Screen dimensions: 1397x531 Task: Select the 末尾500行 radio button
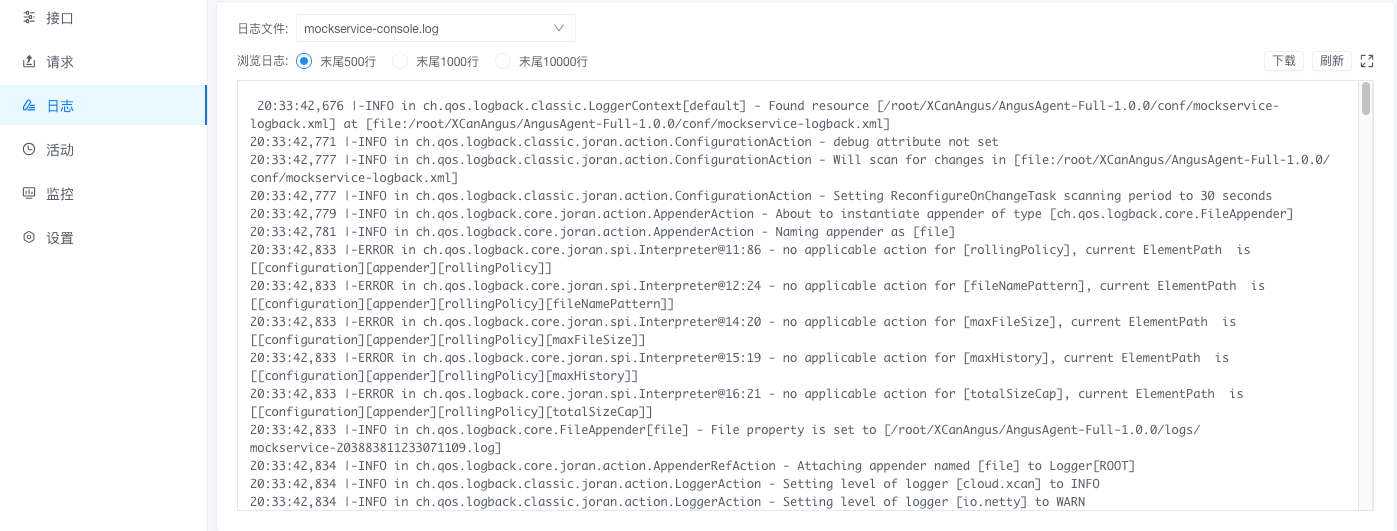click(304, 61)
